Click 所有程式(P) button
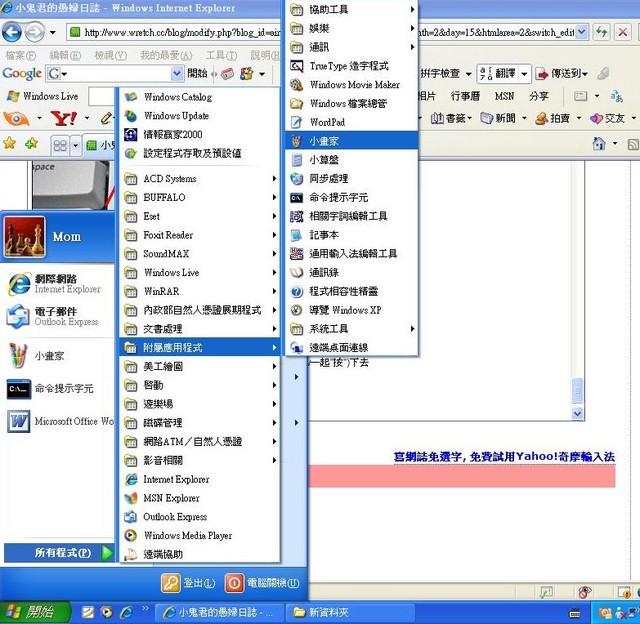This screenshot has width=640, height=624. point(59,553)
